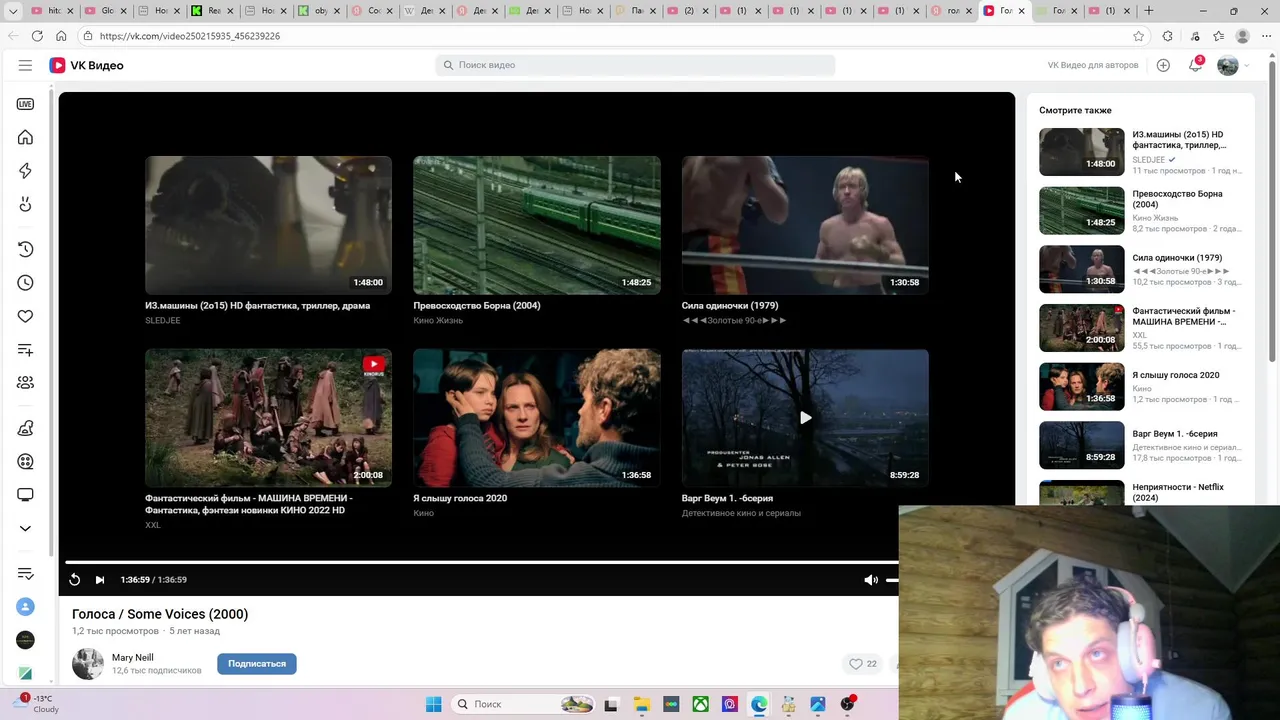The height and width of the screenshot is (720, 1280).
Task: Expand more sidebar categories chevron
Action: 25,528
